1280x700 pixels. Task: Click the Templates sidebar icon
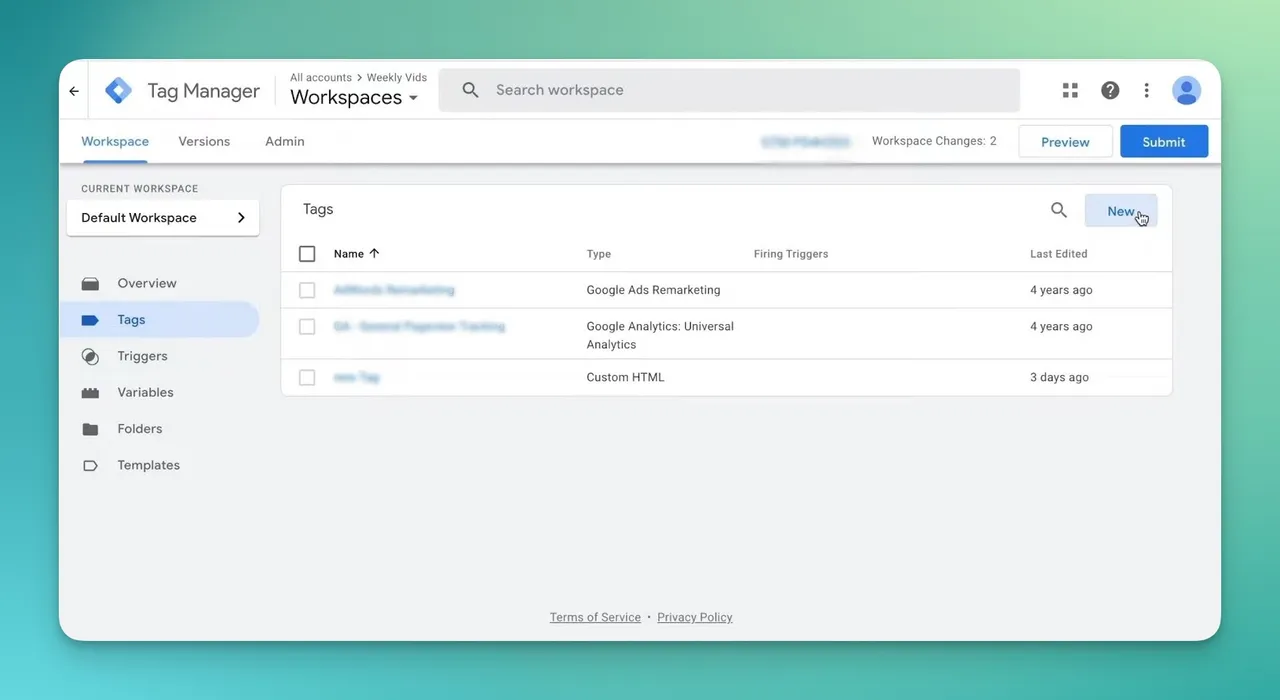[90, 465]
